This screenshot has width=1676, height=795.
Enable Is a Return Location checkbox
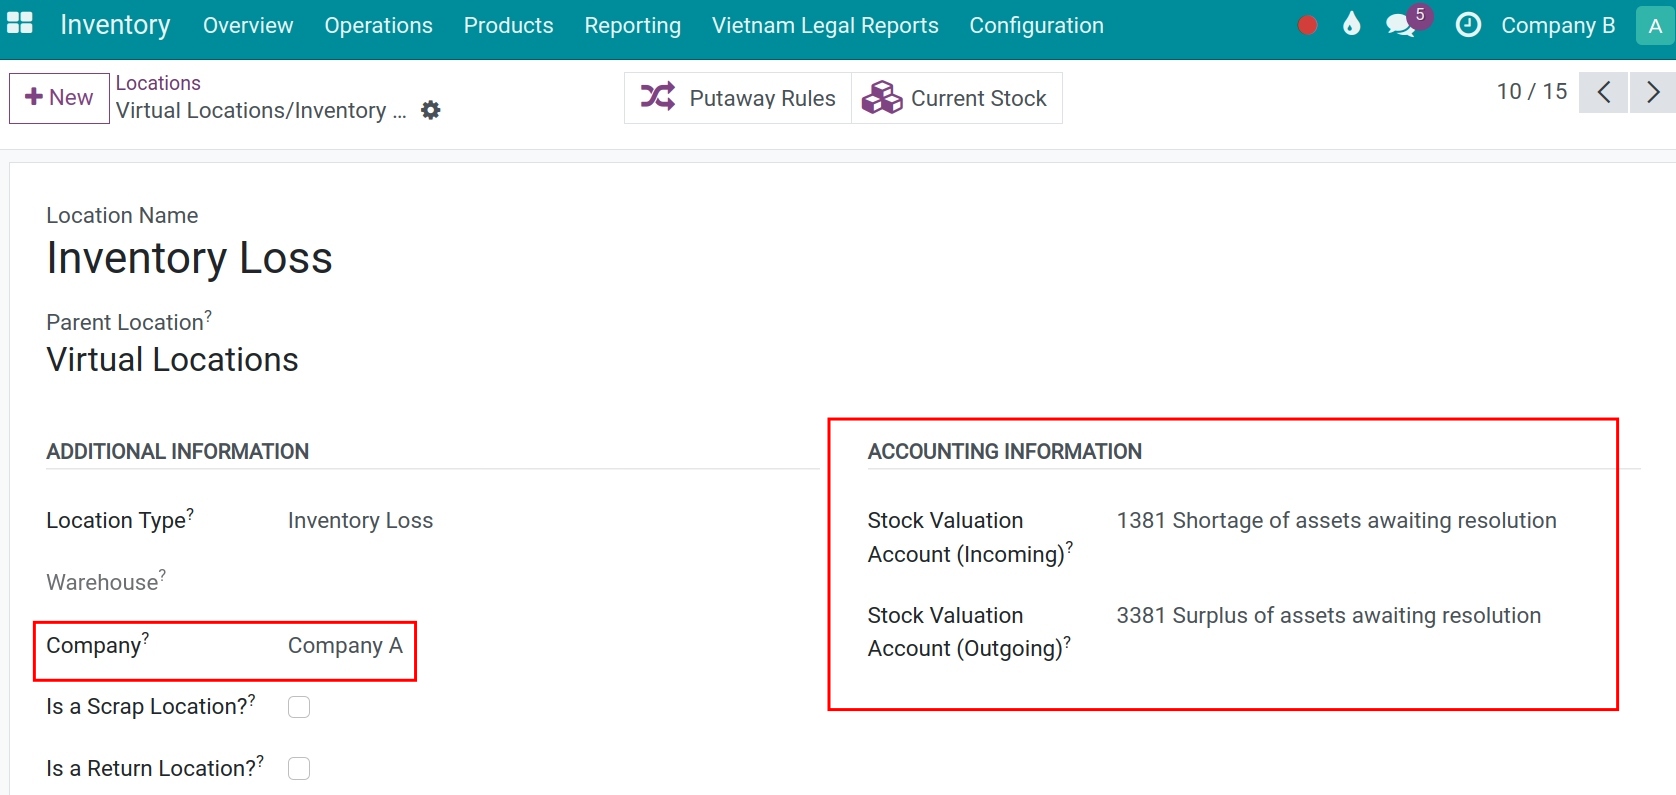click(299, 768)
